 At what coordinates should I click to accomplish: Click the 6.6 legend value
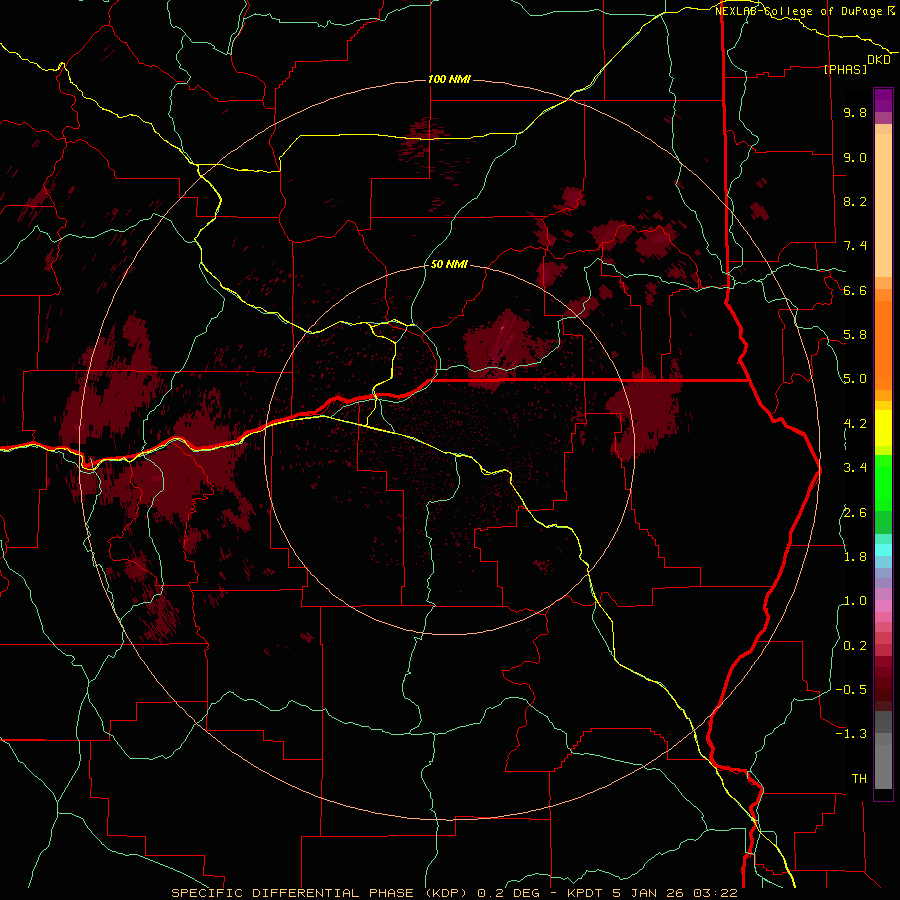(x=855, y=290)
